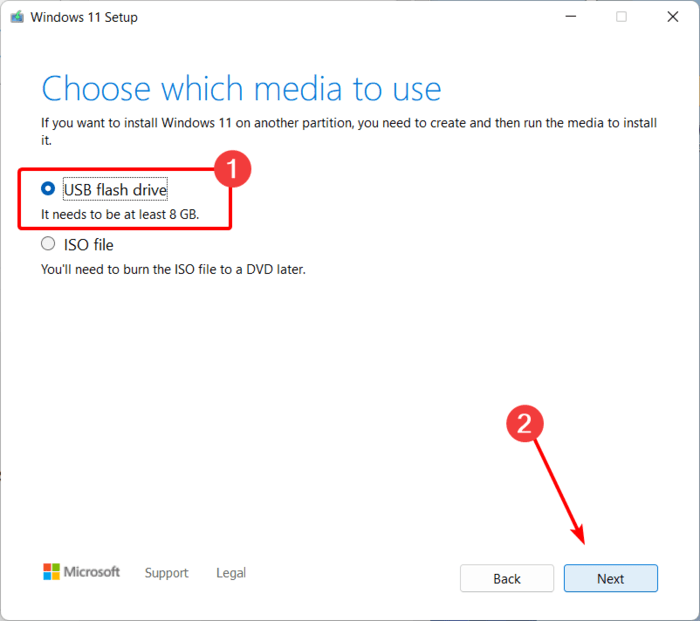The width and height of the screenshot is (700, 621).
Task: Minimize the Windows 11 Setup window
Action: [x=571, y=17]
